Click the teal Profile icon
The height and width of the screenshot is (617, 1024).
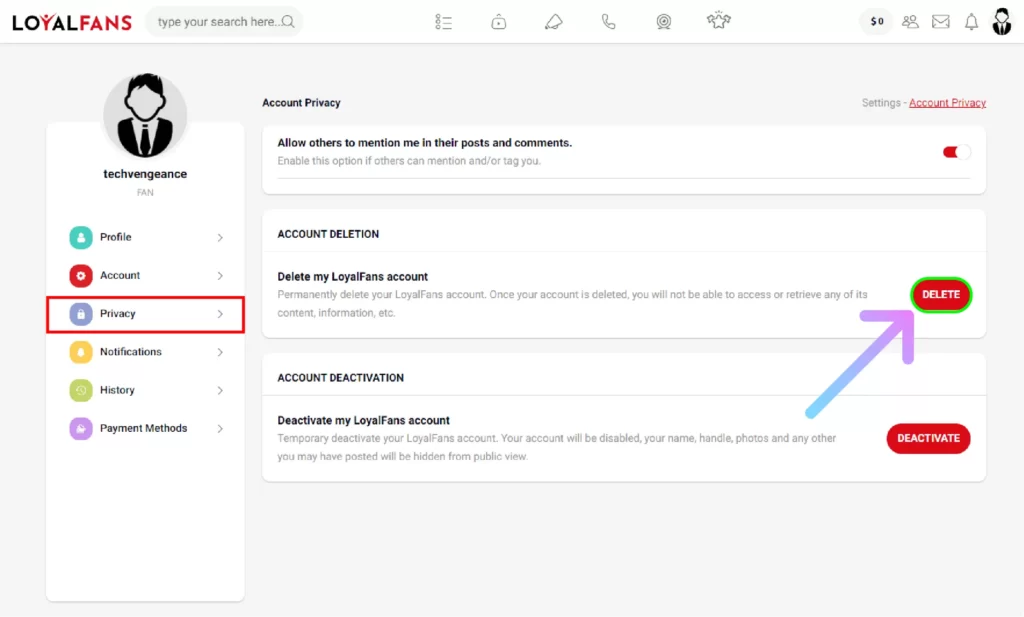coord(81,237)
